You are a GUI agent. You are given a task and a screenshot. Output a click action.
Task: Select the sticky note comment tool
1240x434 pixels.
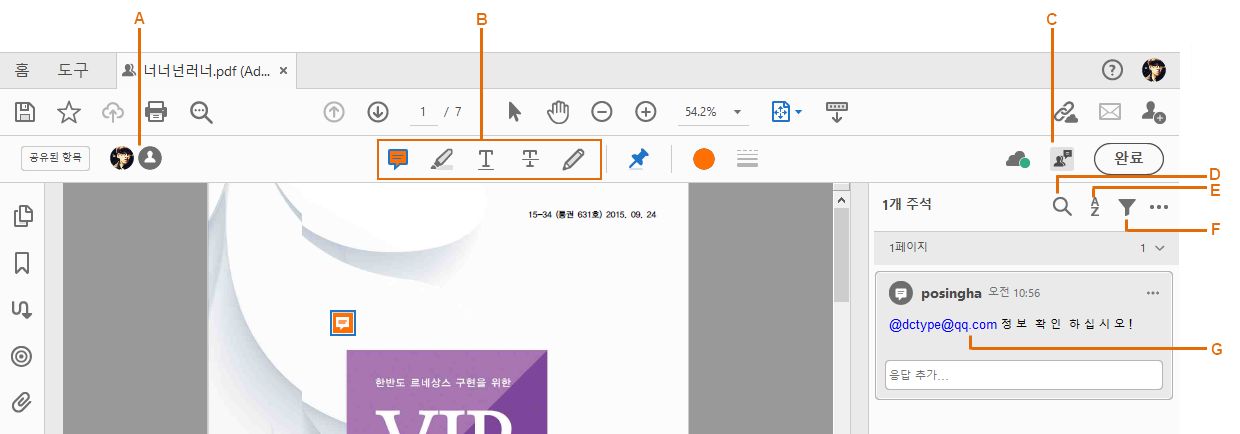pos(399,159)
